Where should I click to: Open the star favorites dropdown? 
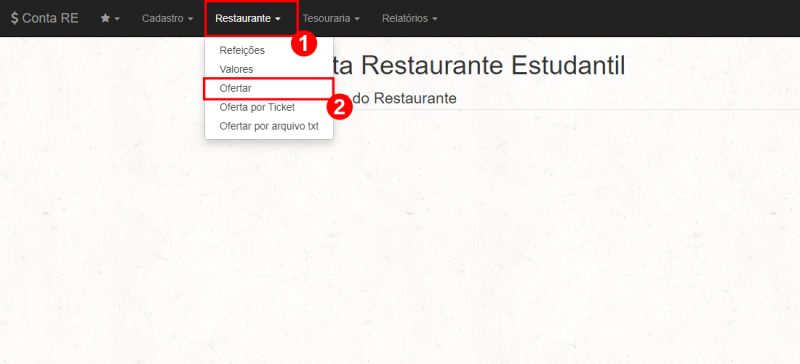110,18
